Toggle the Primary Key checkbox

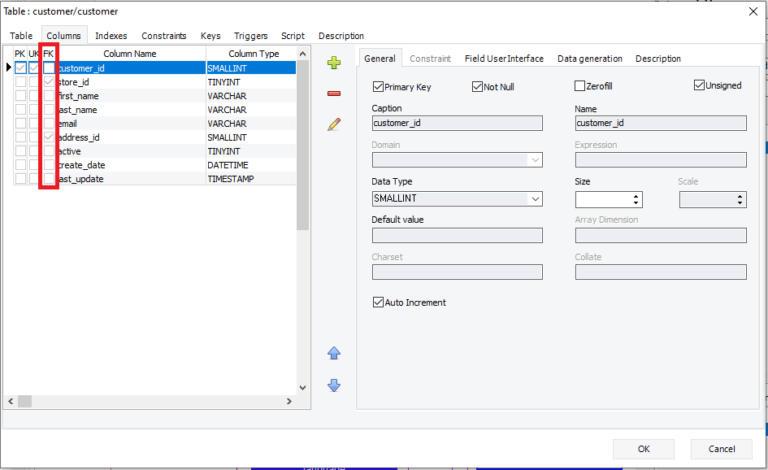pos(378,86)
